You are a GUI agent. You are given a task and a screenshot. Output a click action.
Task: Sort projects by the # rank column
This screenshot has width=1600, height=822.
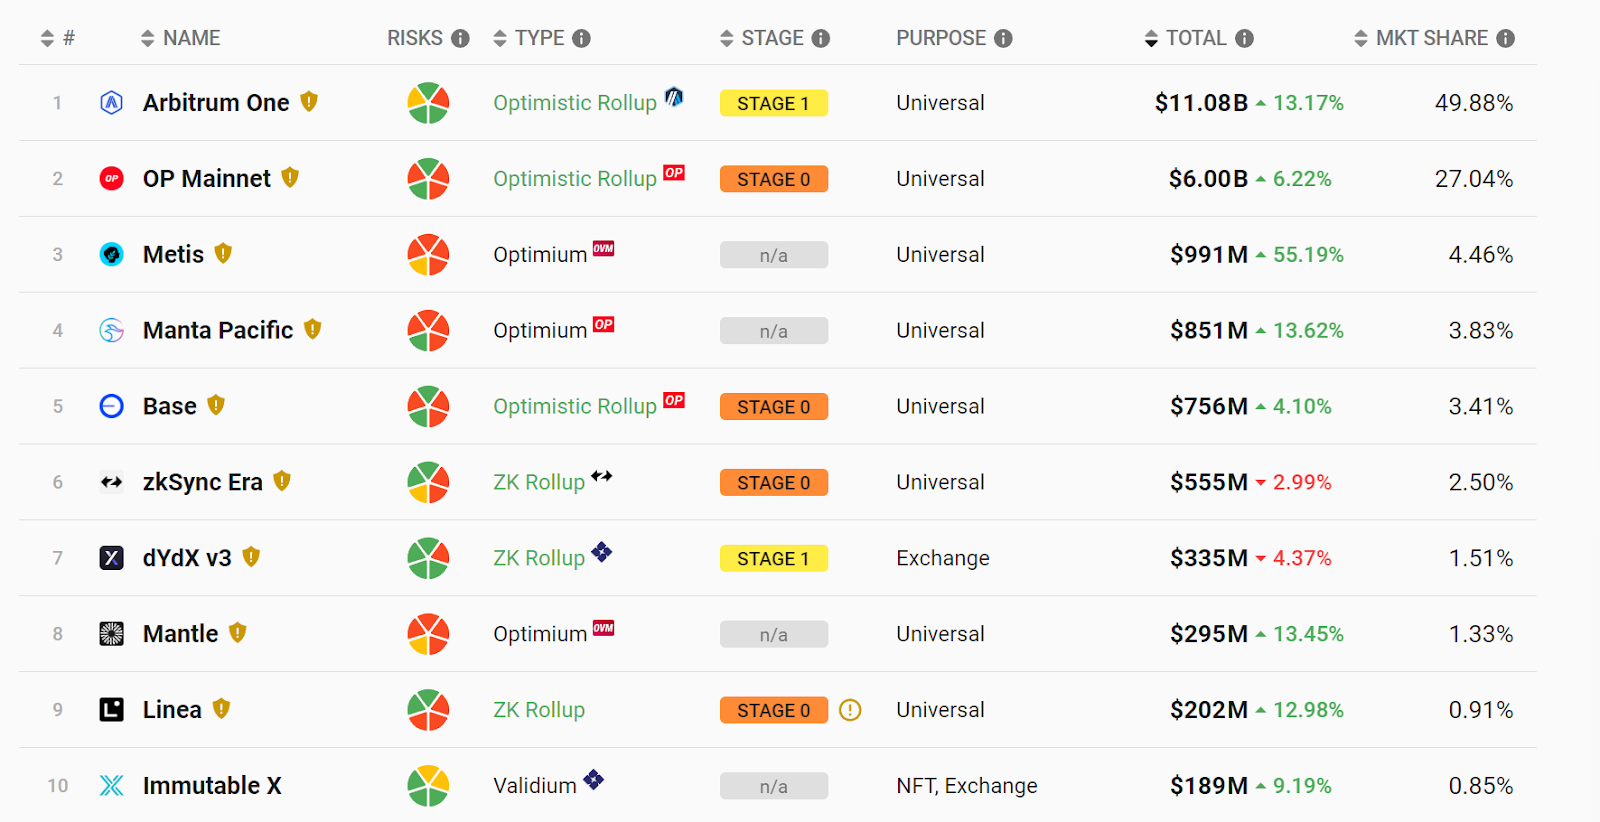click(47, 39)
